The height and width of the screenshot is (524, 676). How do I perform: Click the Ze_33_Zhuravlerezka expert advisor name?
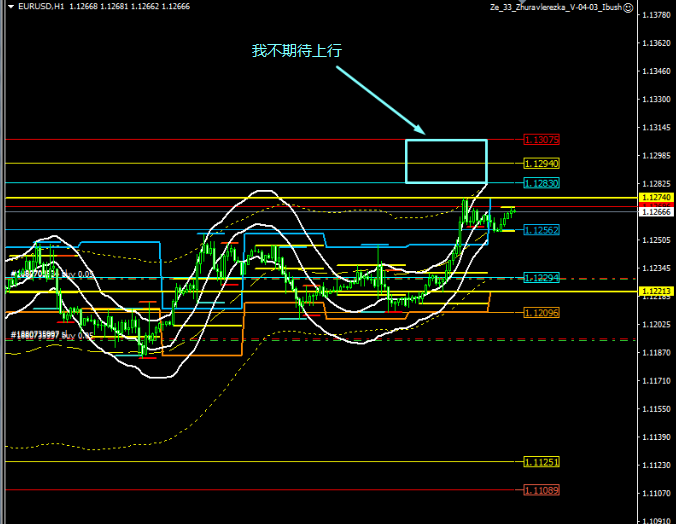pyautogui.click(x=555, y=6)
